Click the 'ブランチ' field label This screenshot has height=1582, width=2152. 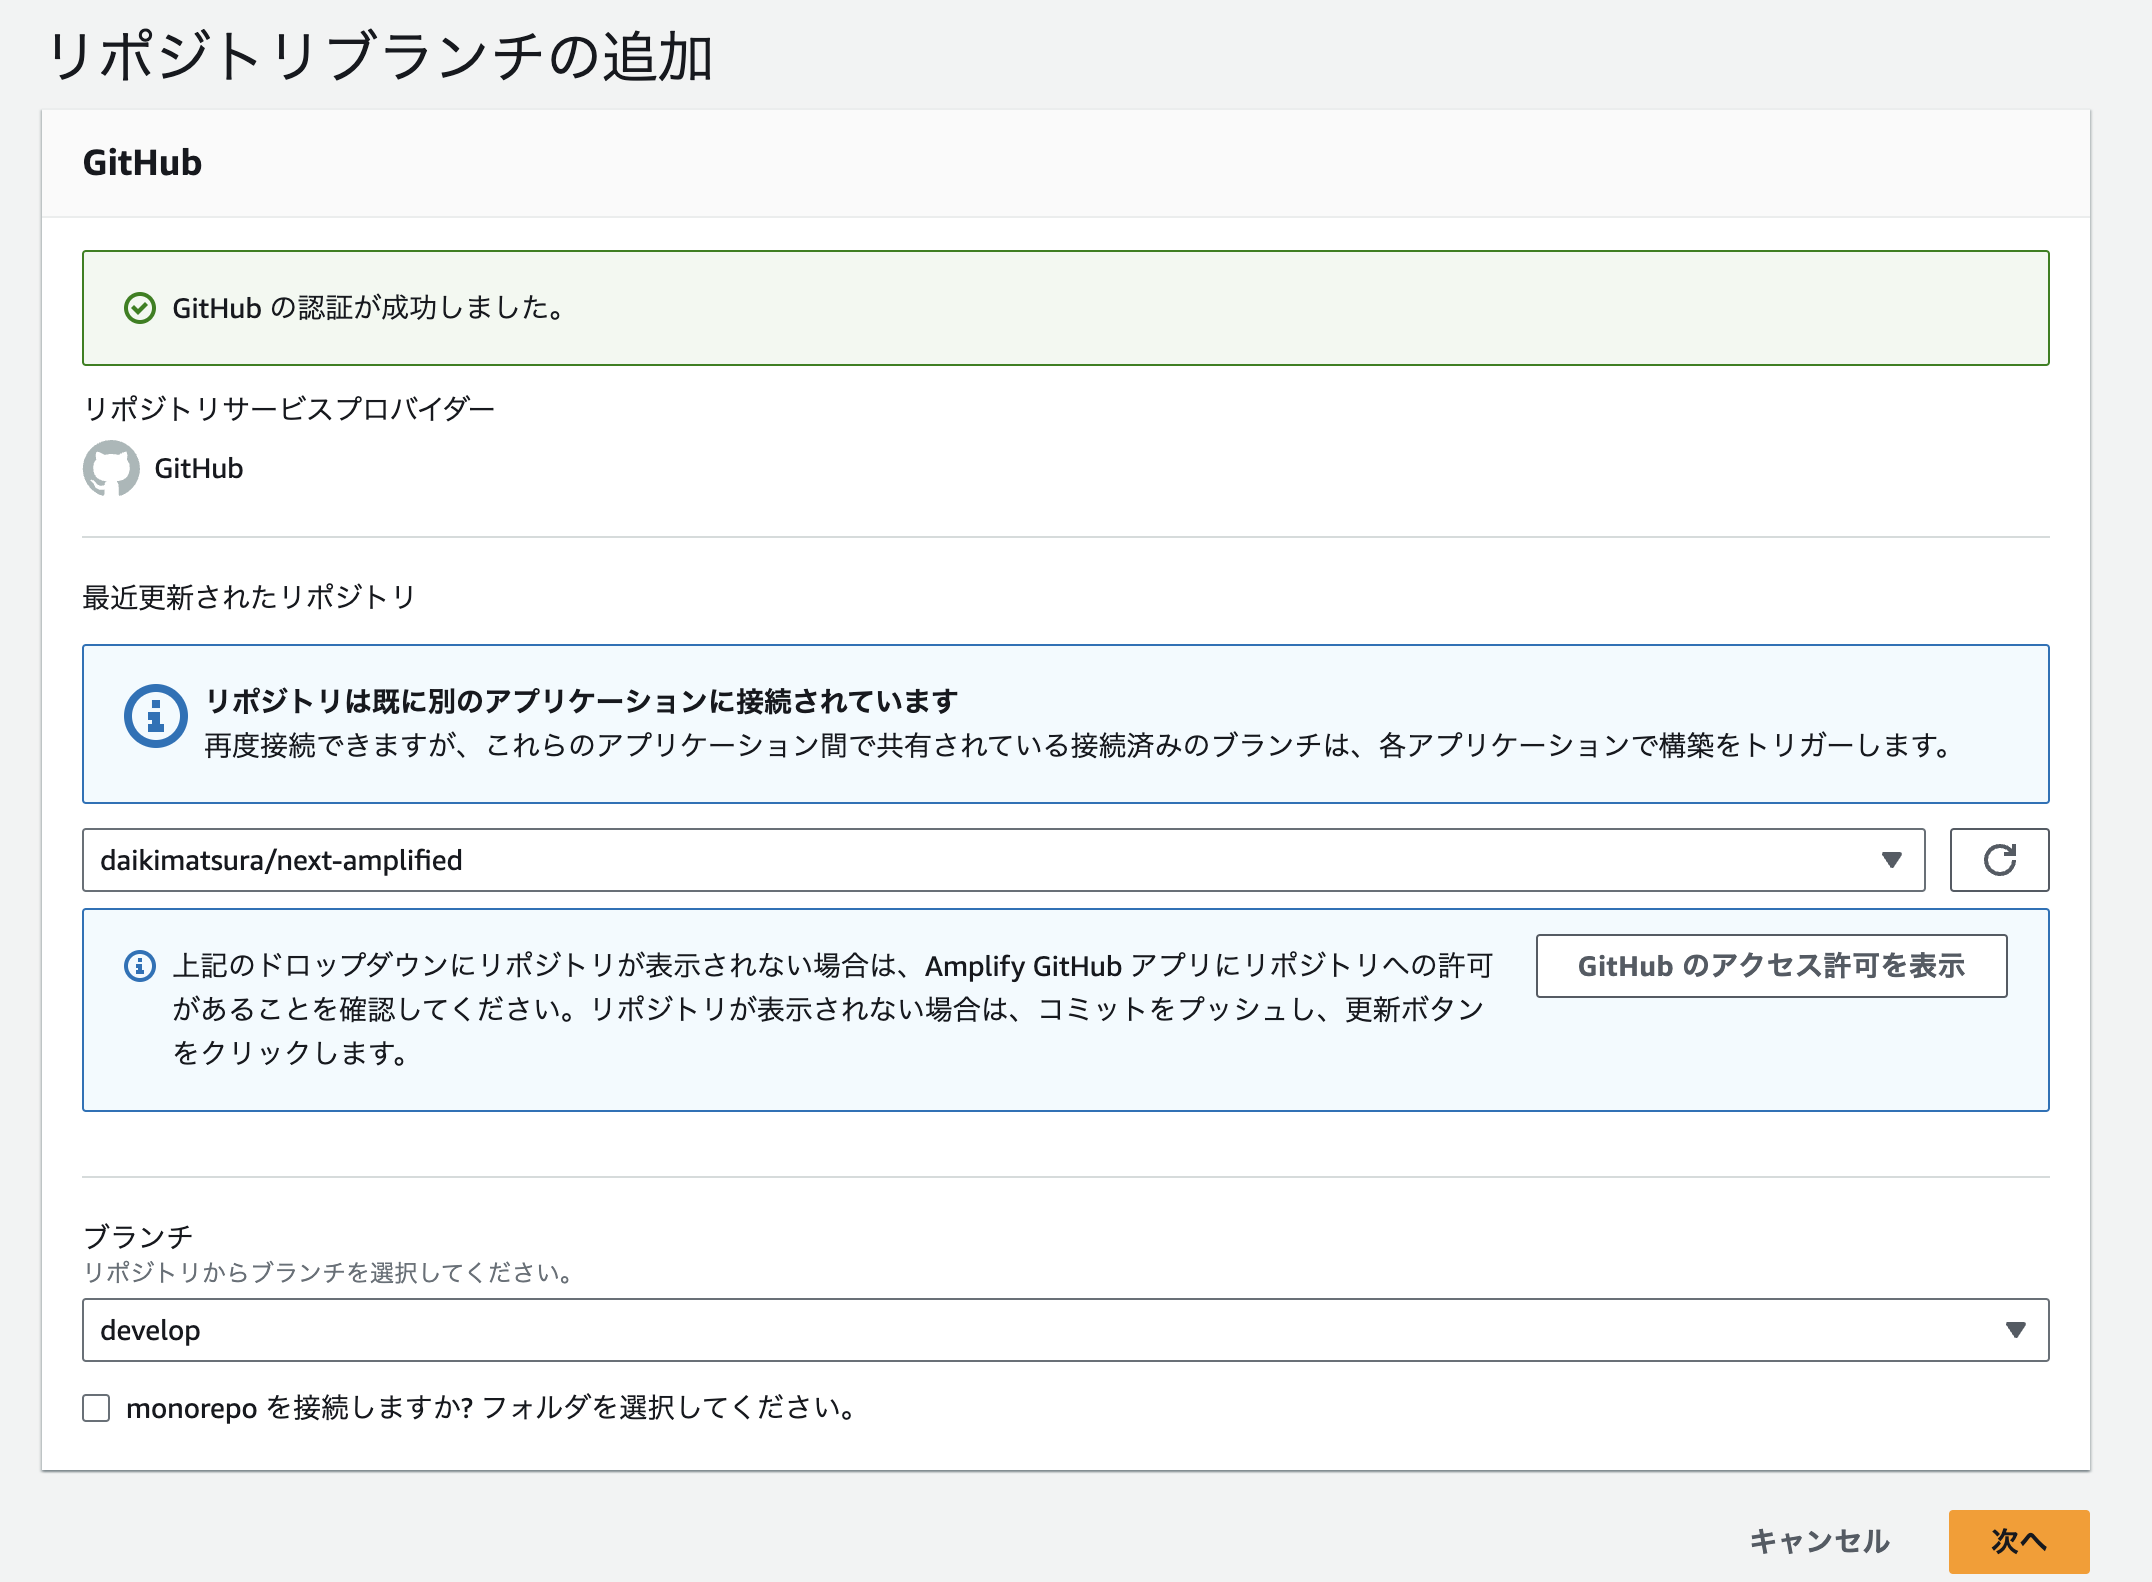click(x=138, y=1237)
